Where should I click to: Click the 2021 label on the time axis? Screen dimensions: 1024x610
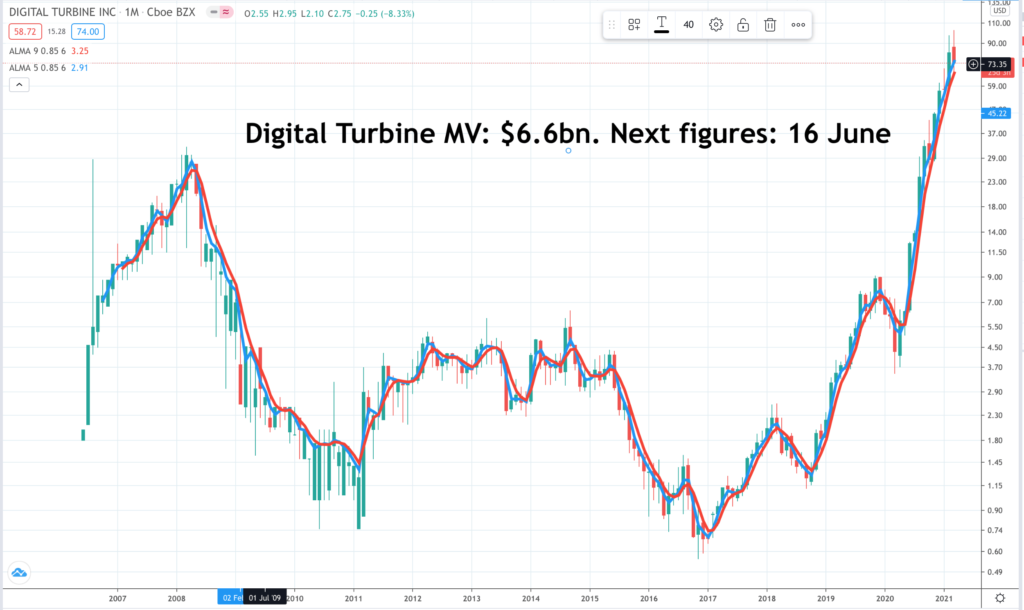[944, 598]
